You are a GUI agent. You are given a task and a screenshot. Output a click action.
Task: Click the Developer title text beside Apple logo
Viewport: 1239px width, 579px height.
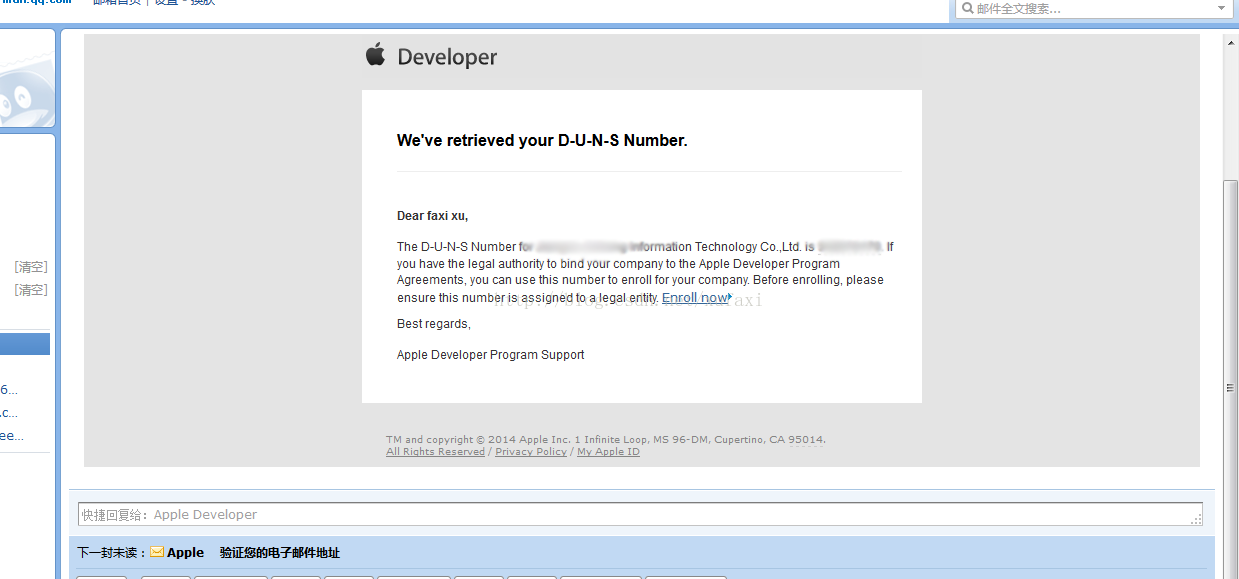(x=447, y=57)
